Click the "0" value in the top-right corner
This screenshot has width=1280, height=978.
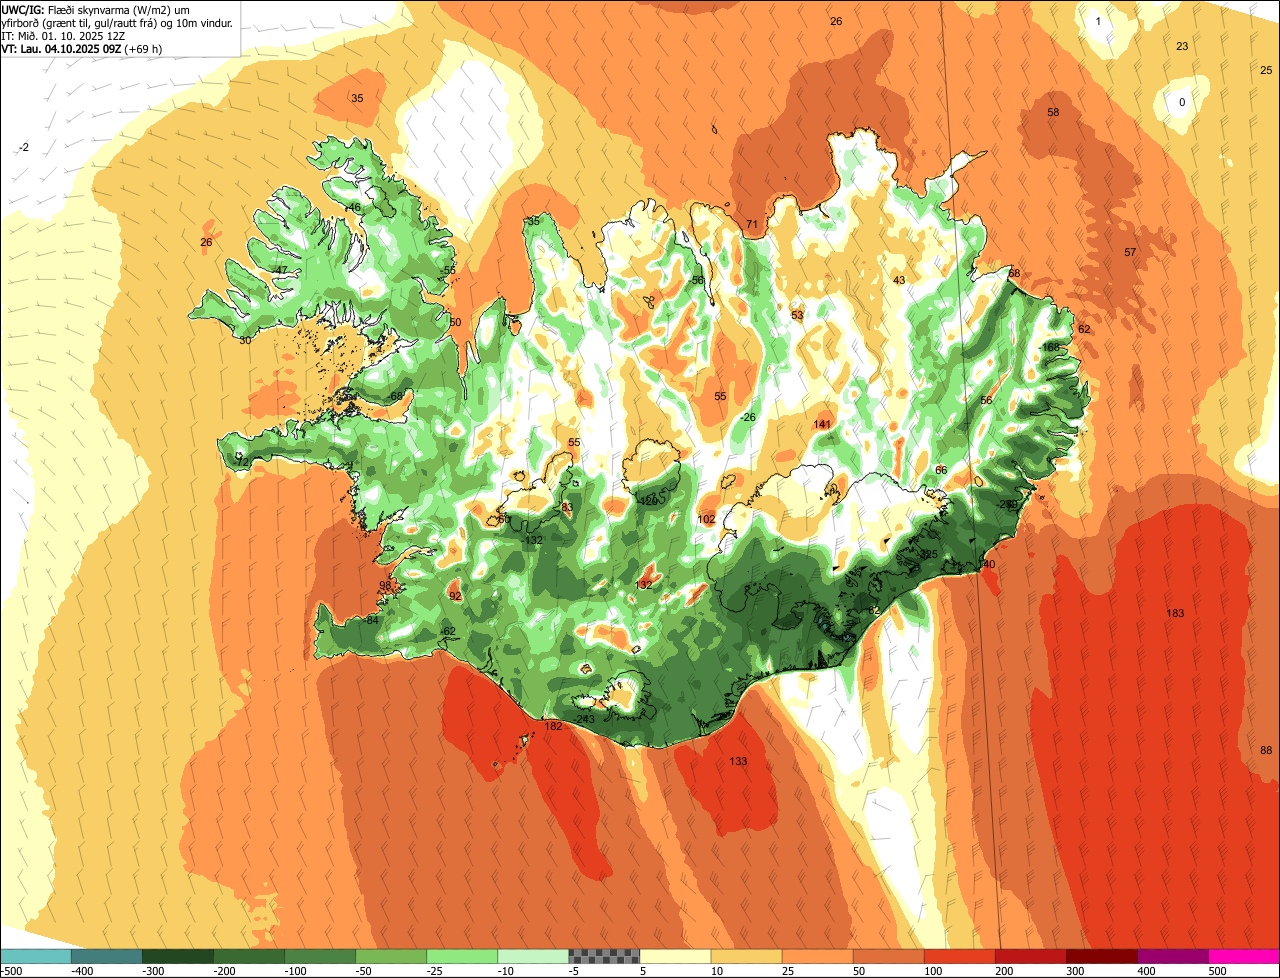(x=1182, y=102)
